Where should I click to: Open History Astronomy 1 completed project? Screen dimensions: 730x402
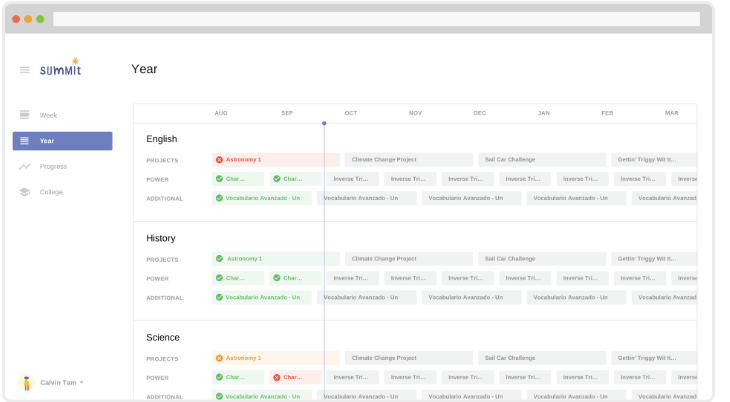coord(276,259)
